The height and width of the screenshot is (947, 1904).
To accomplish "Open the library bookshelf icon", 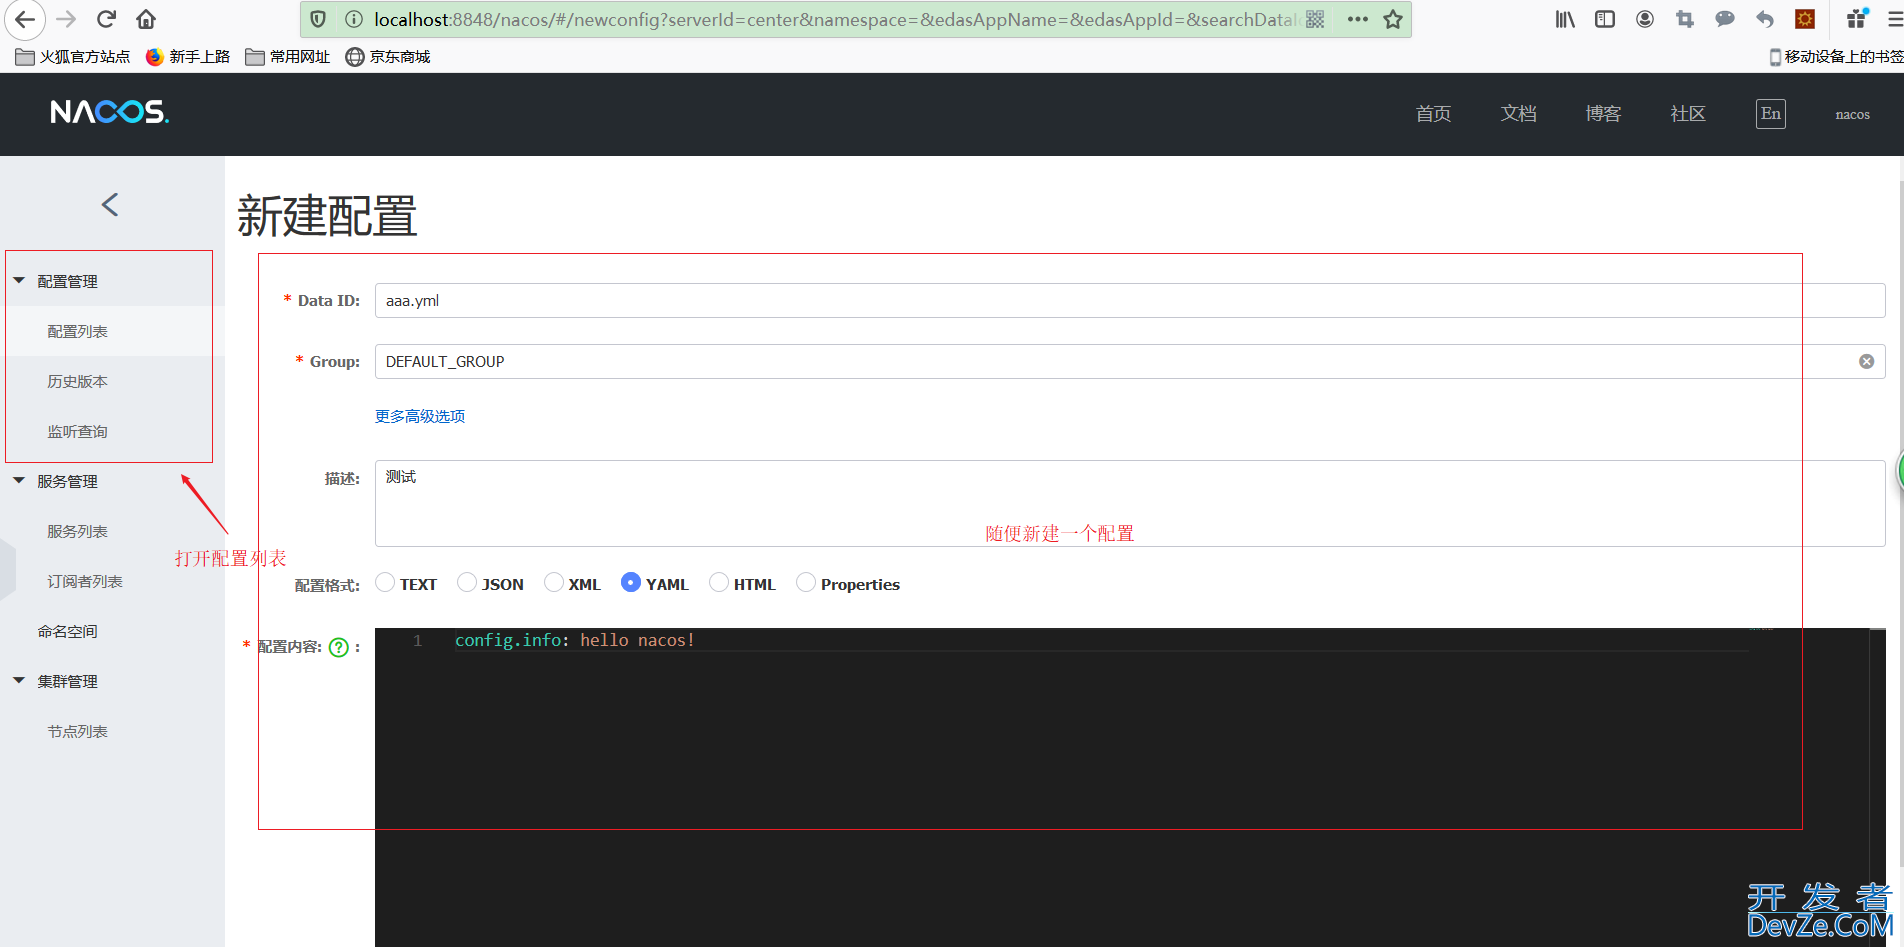I will click(x=1565, y=19).
